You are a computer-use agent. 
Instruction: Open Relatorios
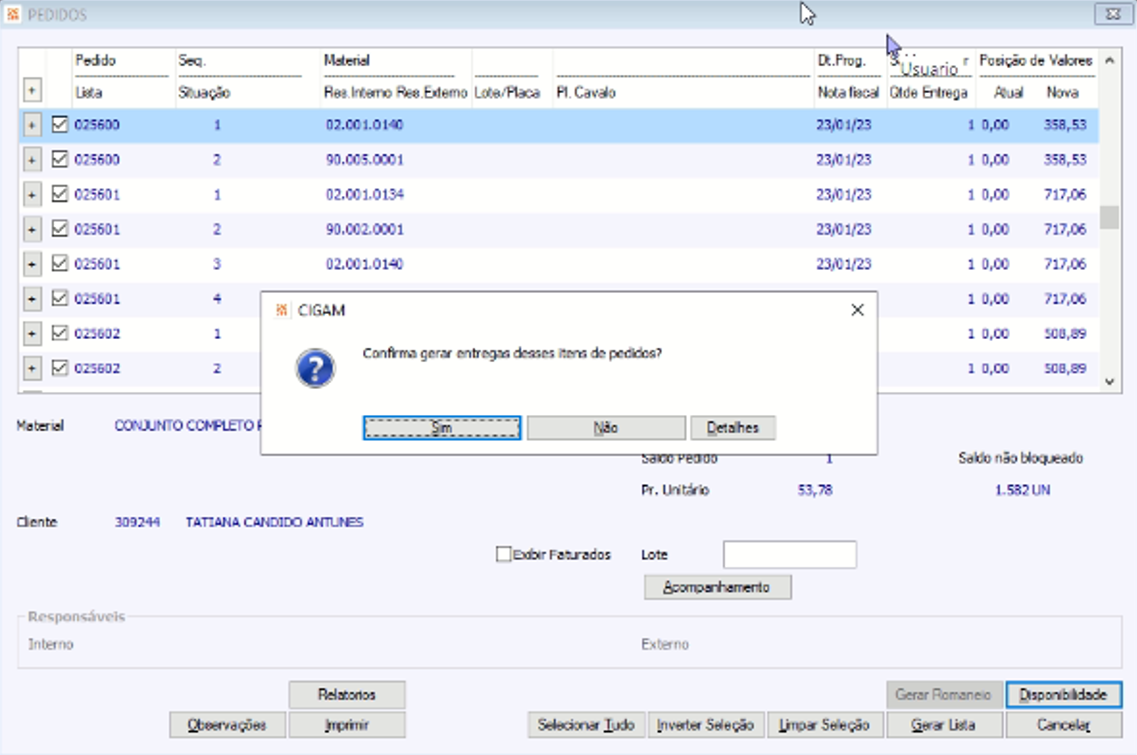click(347, 695)
